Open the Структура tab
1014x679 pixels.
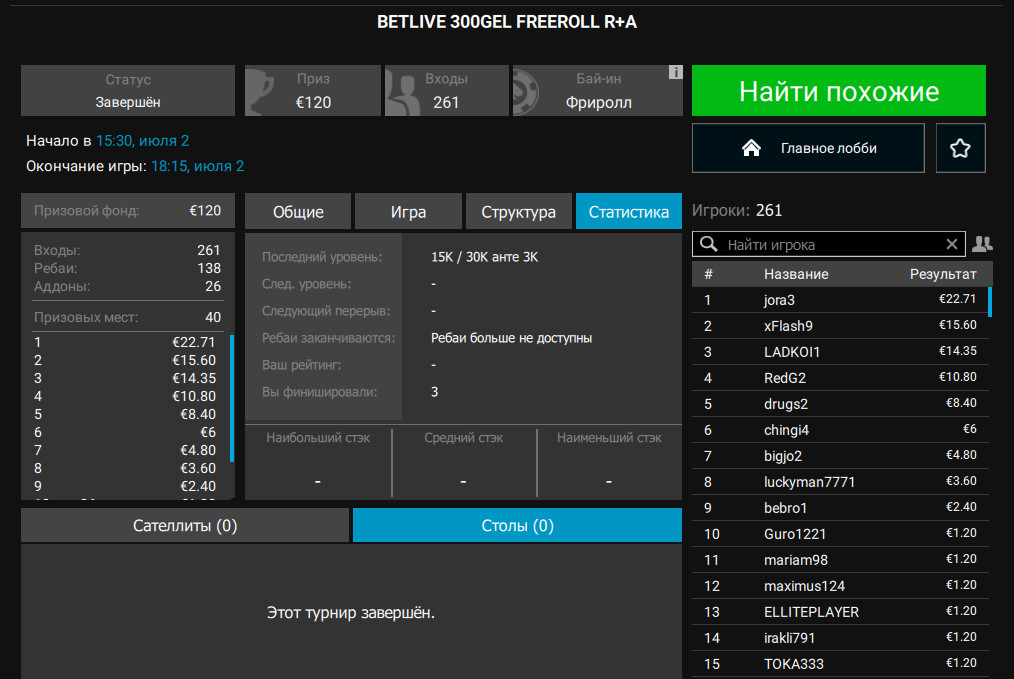tap(518, 212)
